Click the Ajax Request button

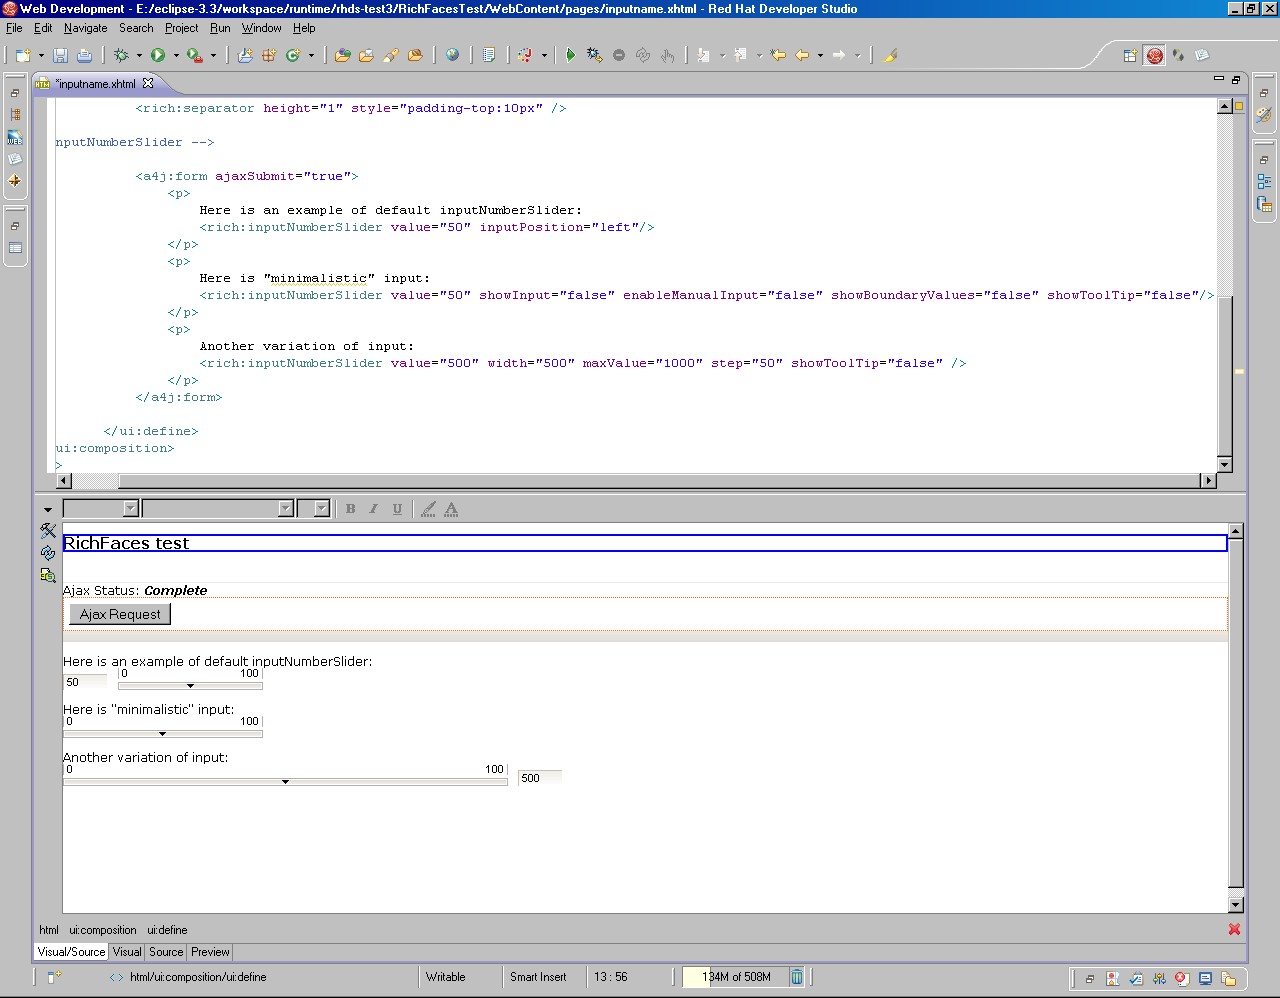coord(120,614)
